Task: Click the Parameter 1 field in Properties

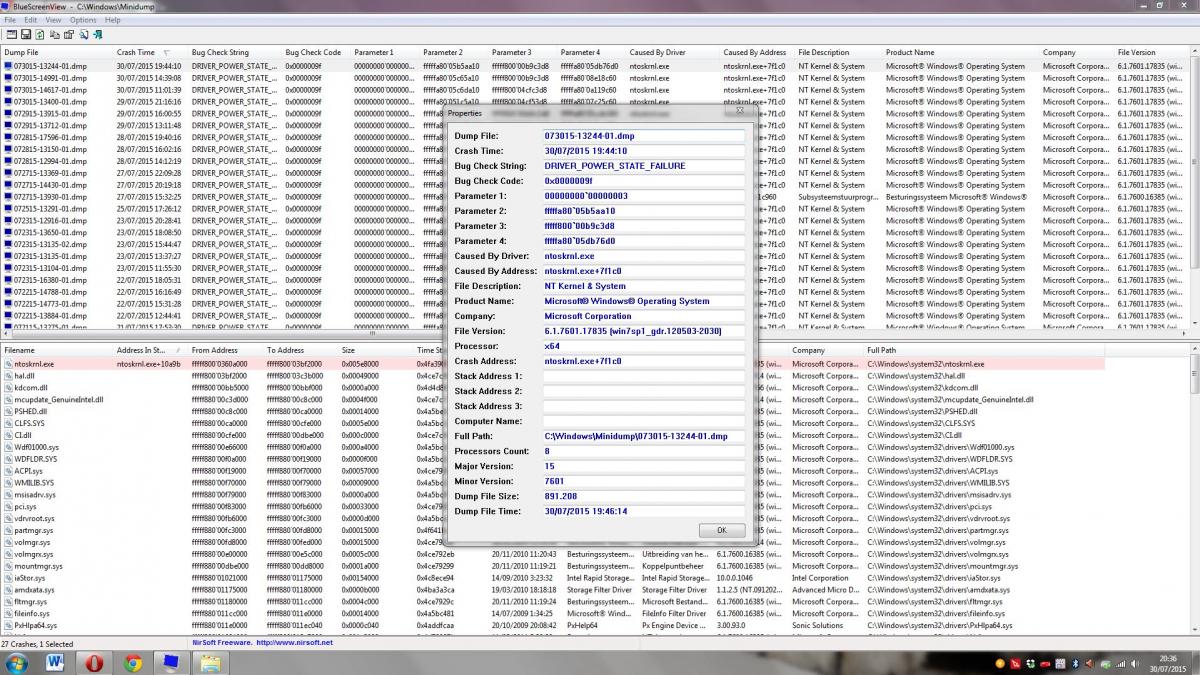Action: click(x=644, y=196)
